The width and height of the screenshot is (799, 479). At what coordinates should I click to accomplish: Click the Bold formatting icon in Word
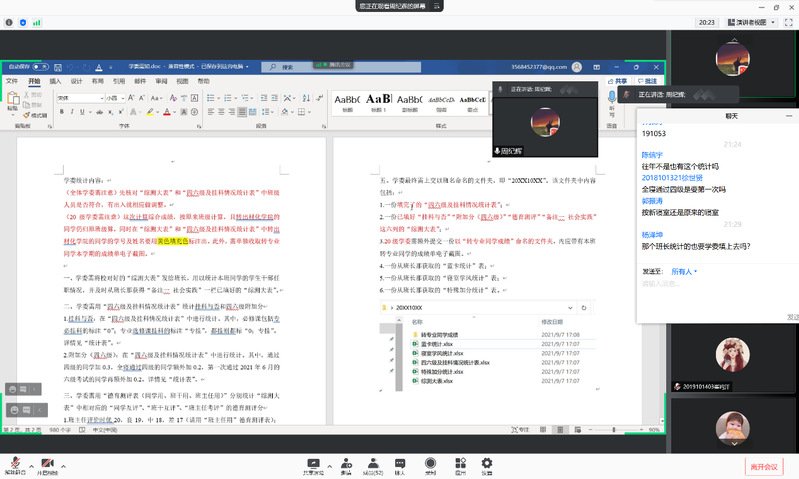61,112
